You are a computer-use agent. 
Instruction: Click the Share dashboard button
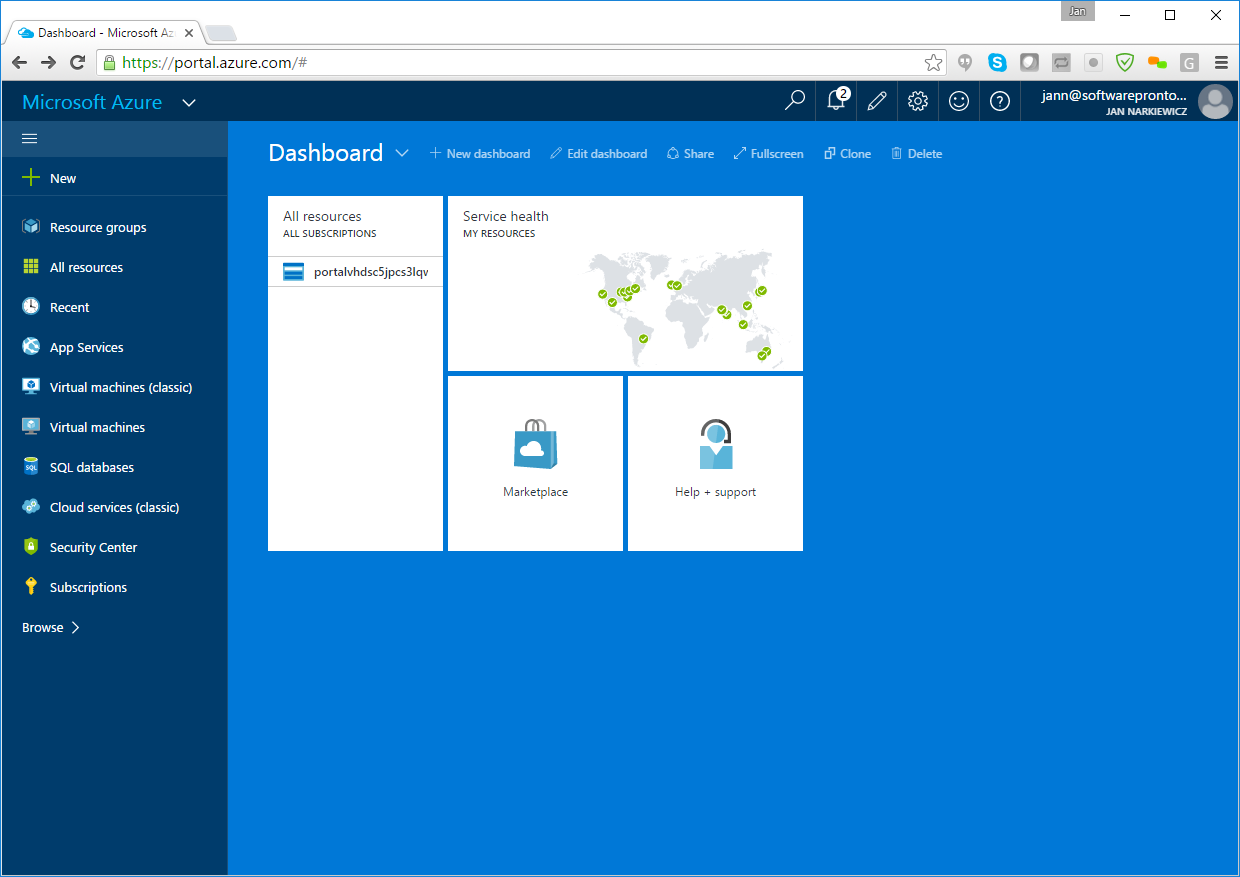(690, 154)
